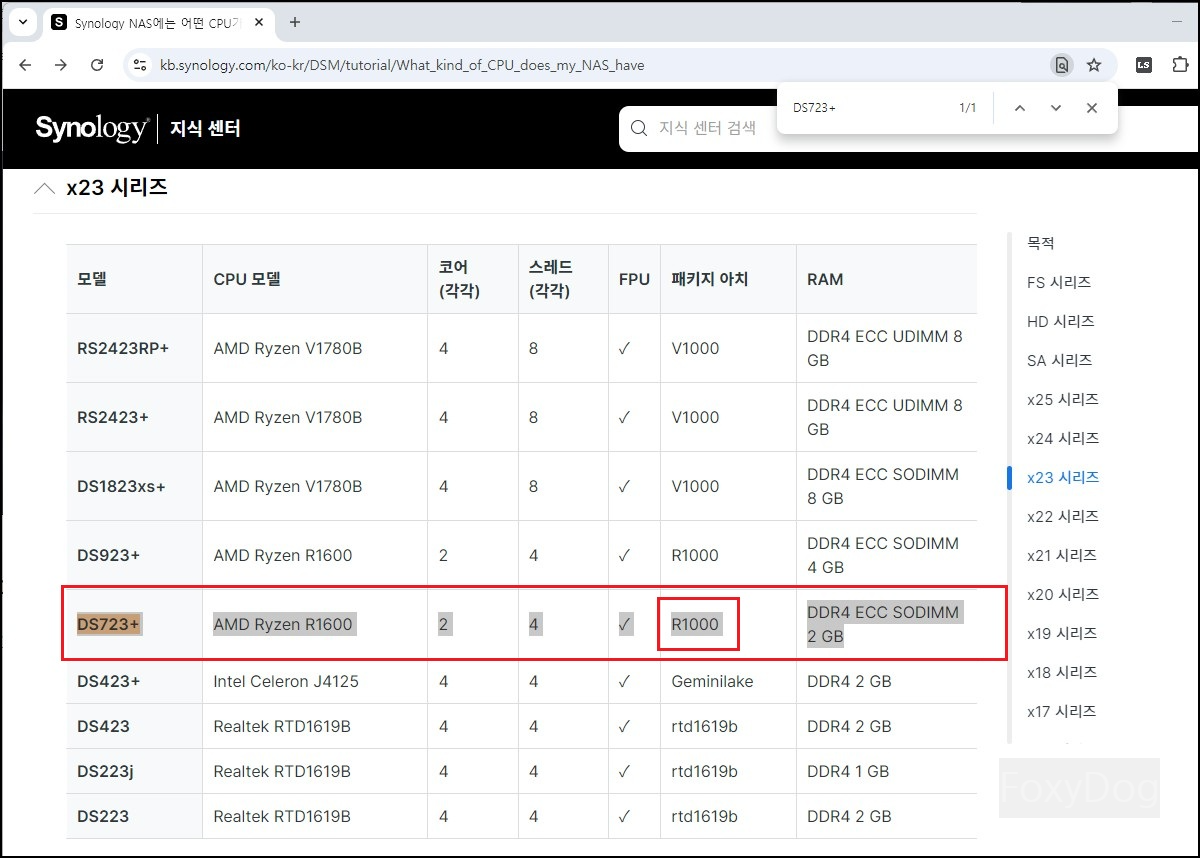Jump to next find result
Screen dimensions: 1200x858
1056,108
